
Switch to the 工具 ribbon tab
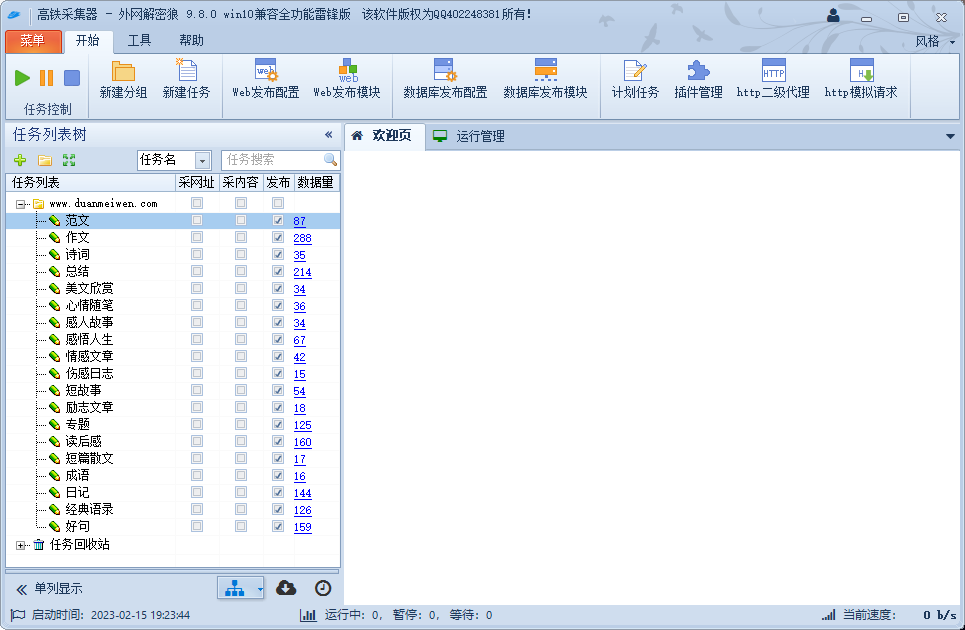139,40
